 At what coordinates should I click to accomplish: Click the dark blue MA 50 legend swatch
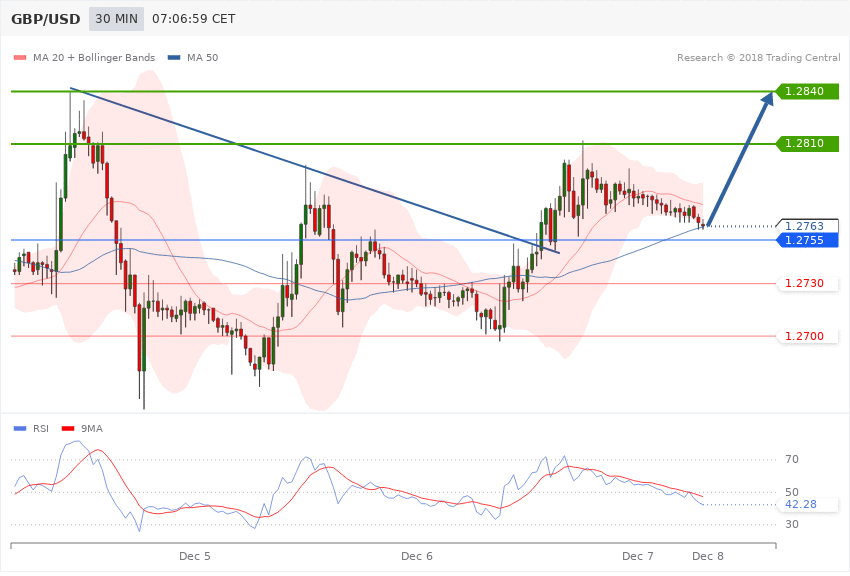[174, 58]
